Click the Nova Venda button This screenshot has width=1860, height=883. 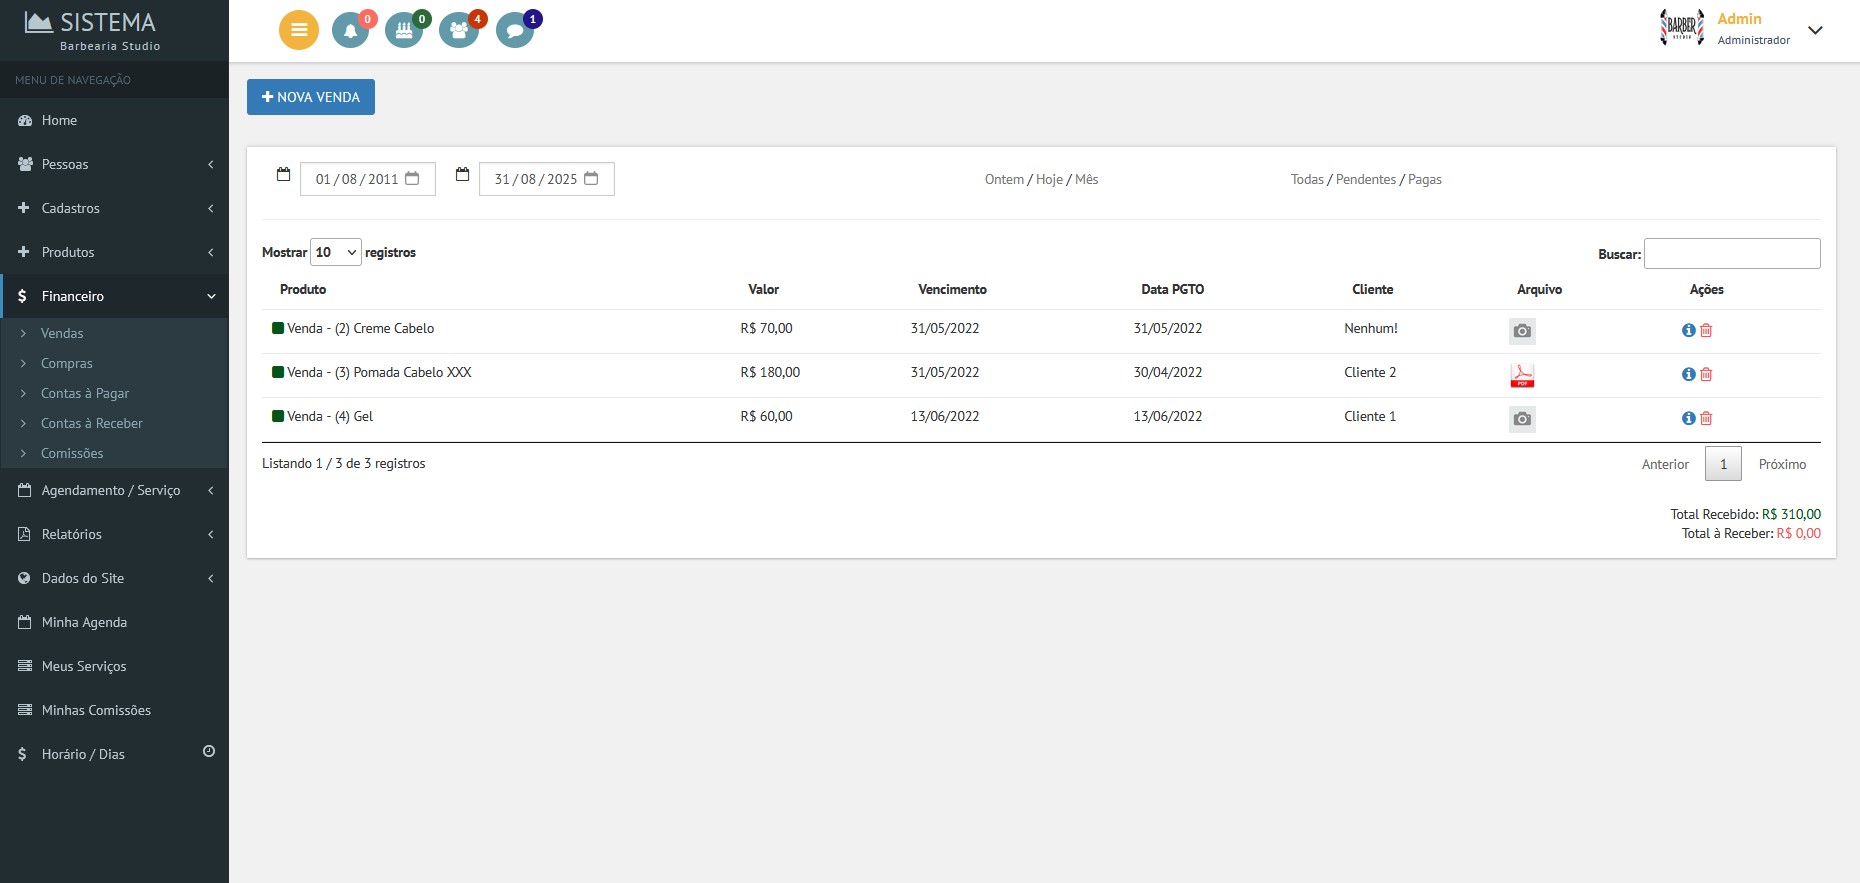[310, 97]
